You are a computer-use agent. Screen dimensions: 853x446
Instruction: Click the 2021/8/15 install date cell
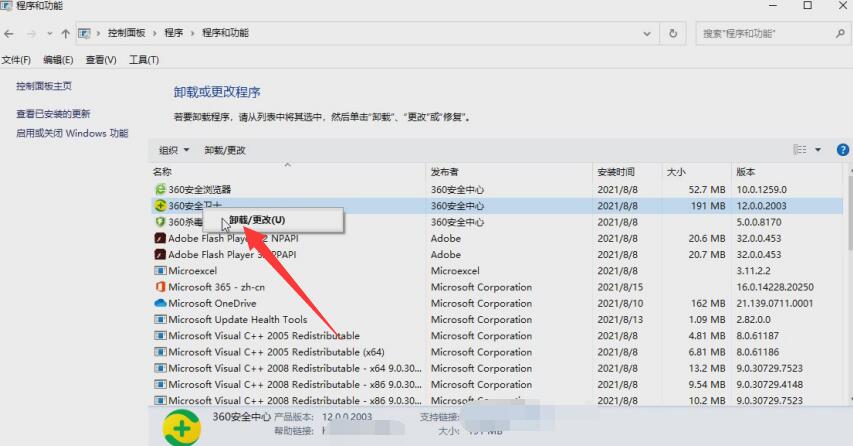point(620,287)
